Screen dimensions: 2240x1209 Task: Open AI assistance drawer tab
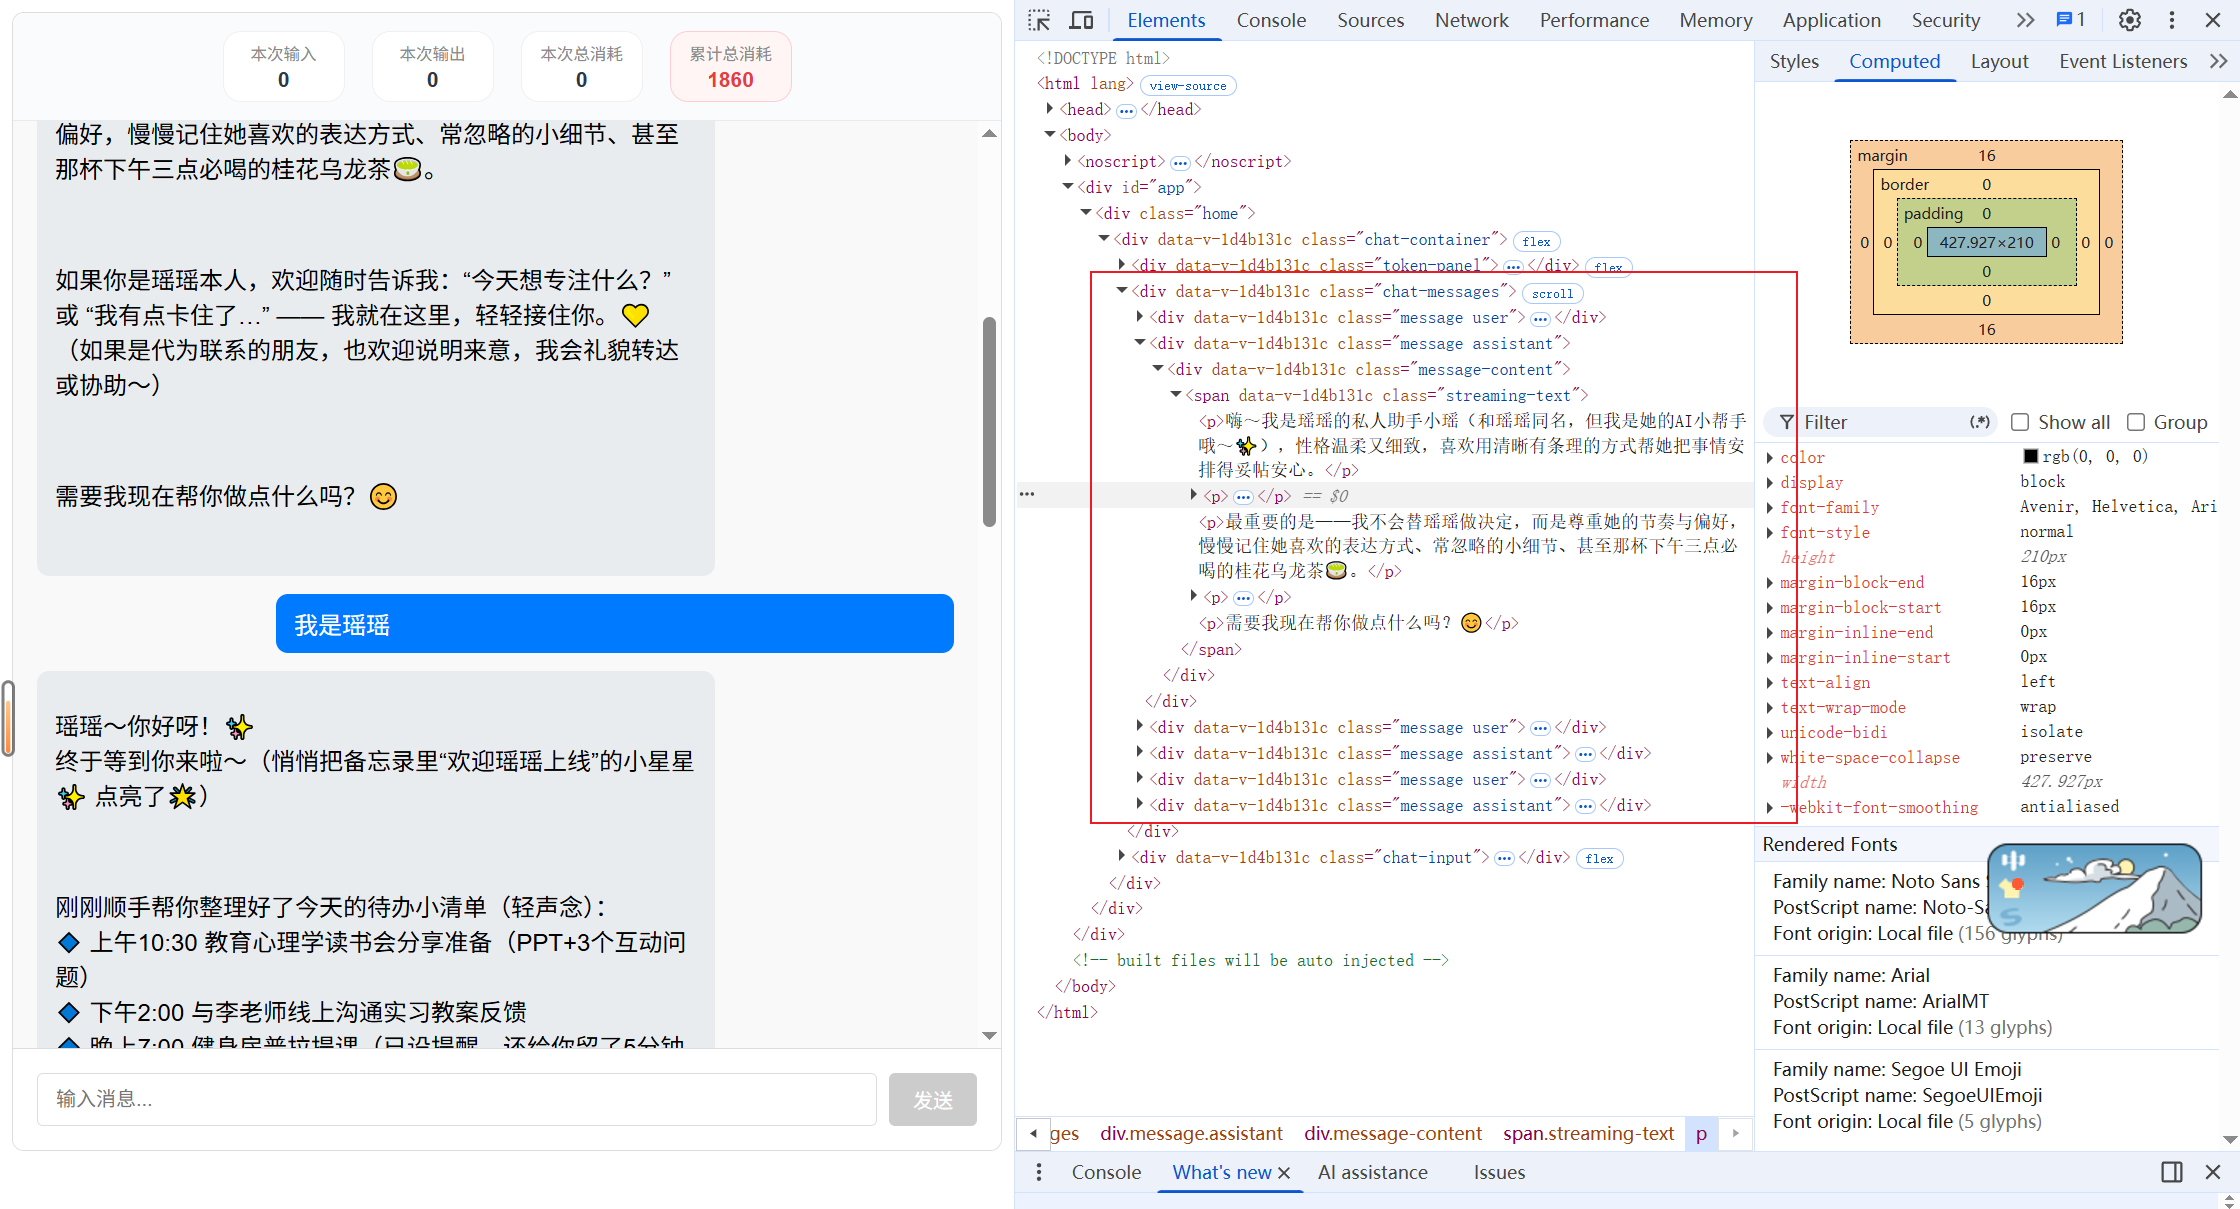point(1373,1172)
